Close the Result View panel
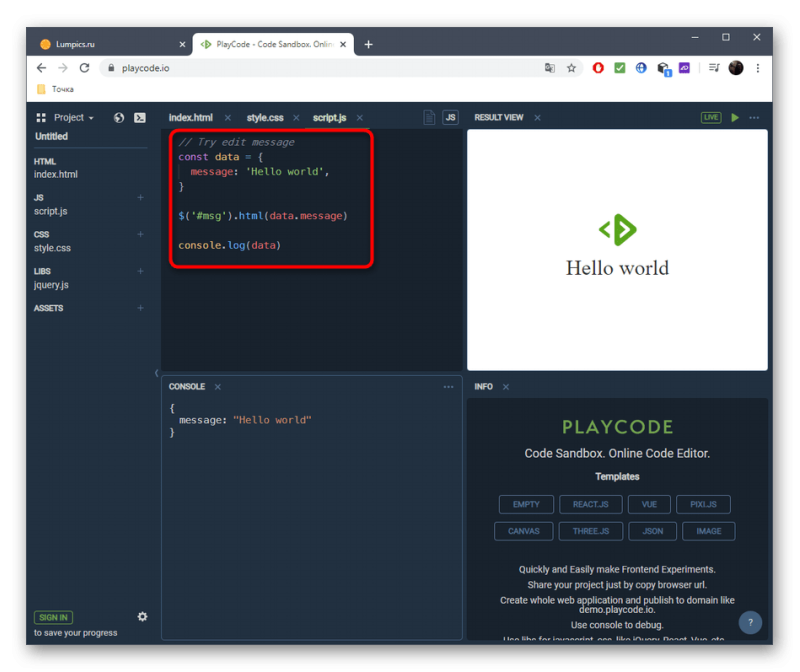 (x=537, y=118)
